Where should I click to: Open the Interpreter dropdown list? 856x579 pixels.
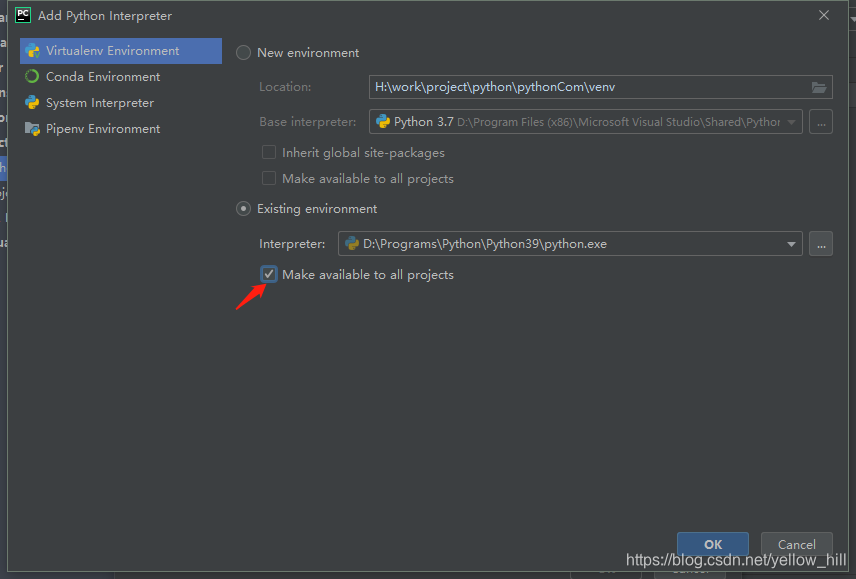pos(790,243)
